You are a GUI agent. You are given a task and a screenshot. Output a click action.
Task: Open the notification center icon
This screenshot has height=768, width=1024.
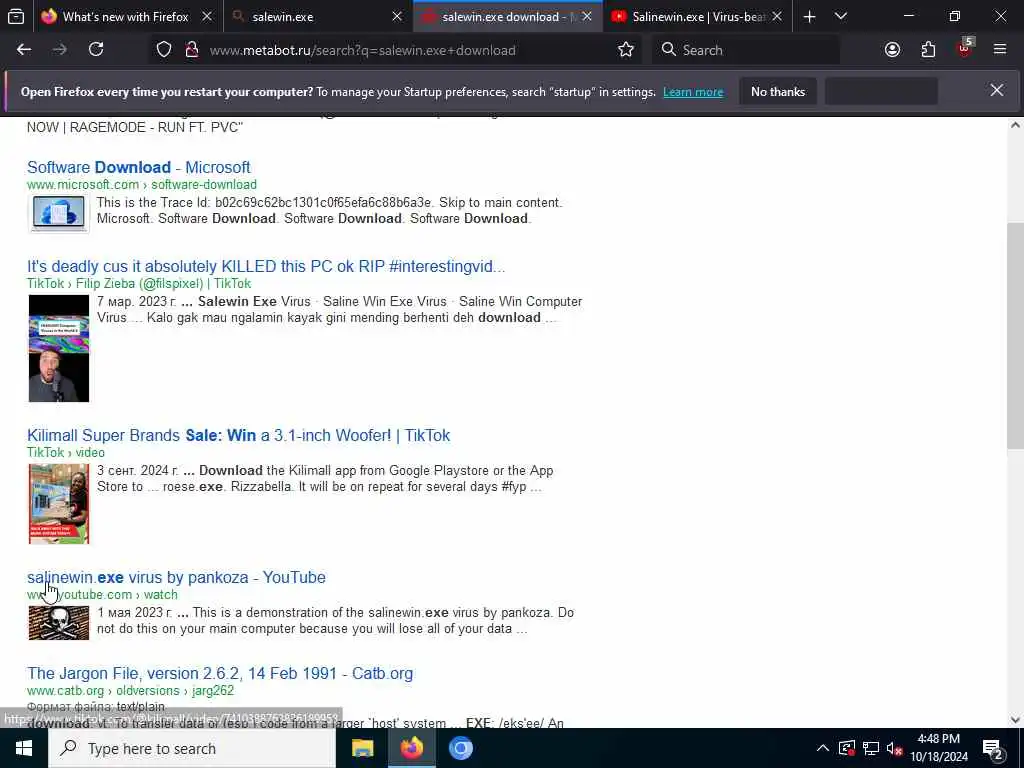(x=993, y=749)
